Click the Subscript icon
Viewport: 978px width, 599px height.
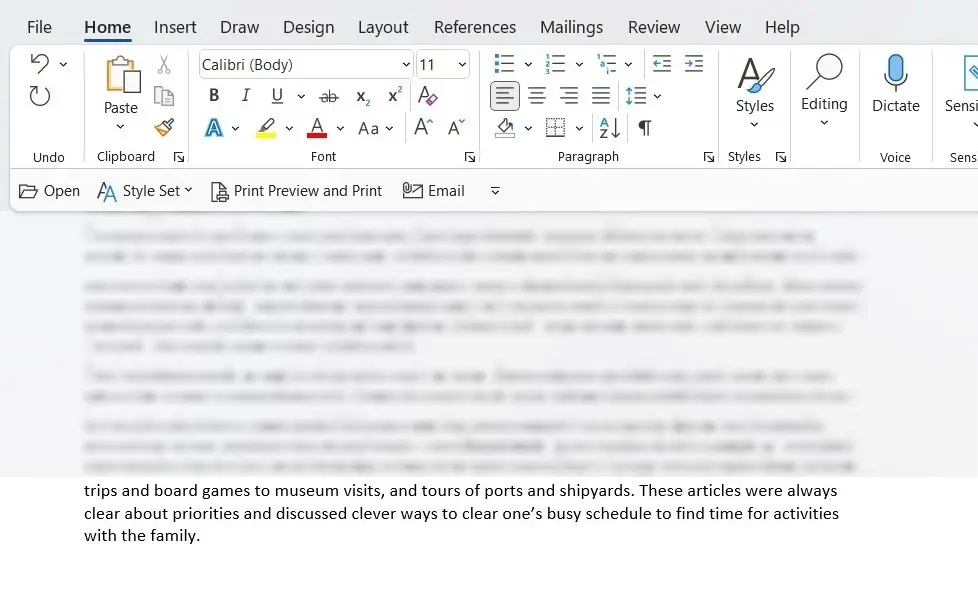(361, 95)
